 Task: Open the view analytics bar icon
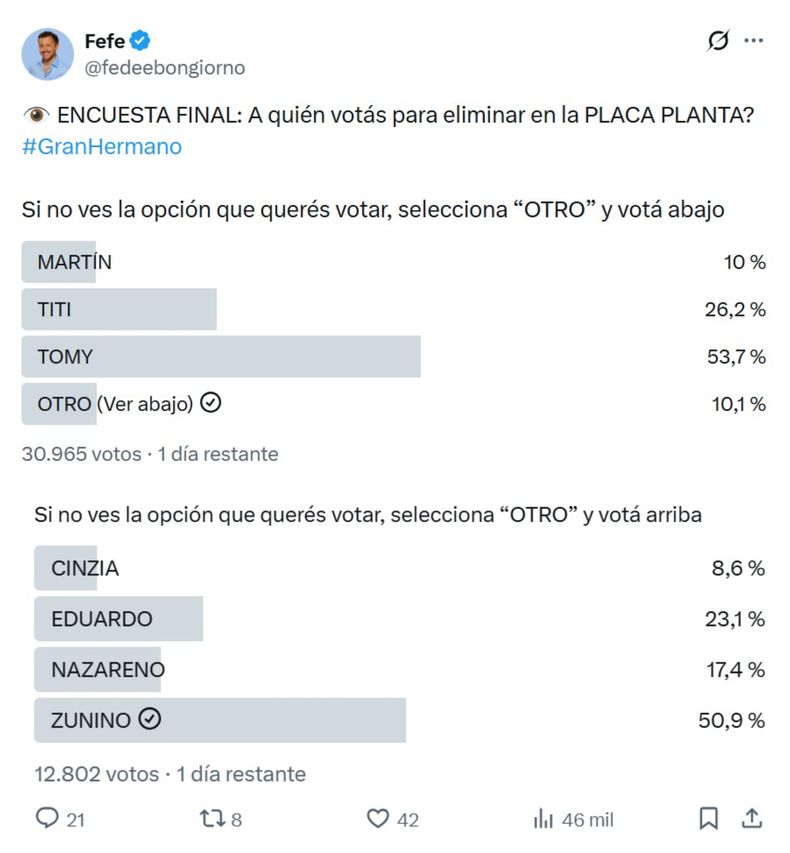tap(543, 819)
